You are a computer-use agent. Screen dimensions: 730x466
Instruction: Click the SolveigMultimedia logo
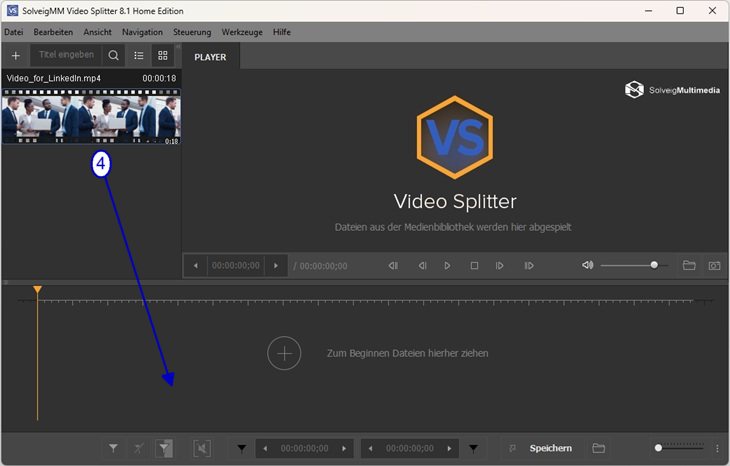pyautogui.click(x=672, y=90)
